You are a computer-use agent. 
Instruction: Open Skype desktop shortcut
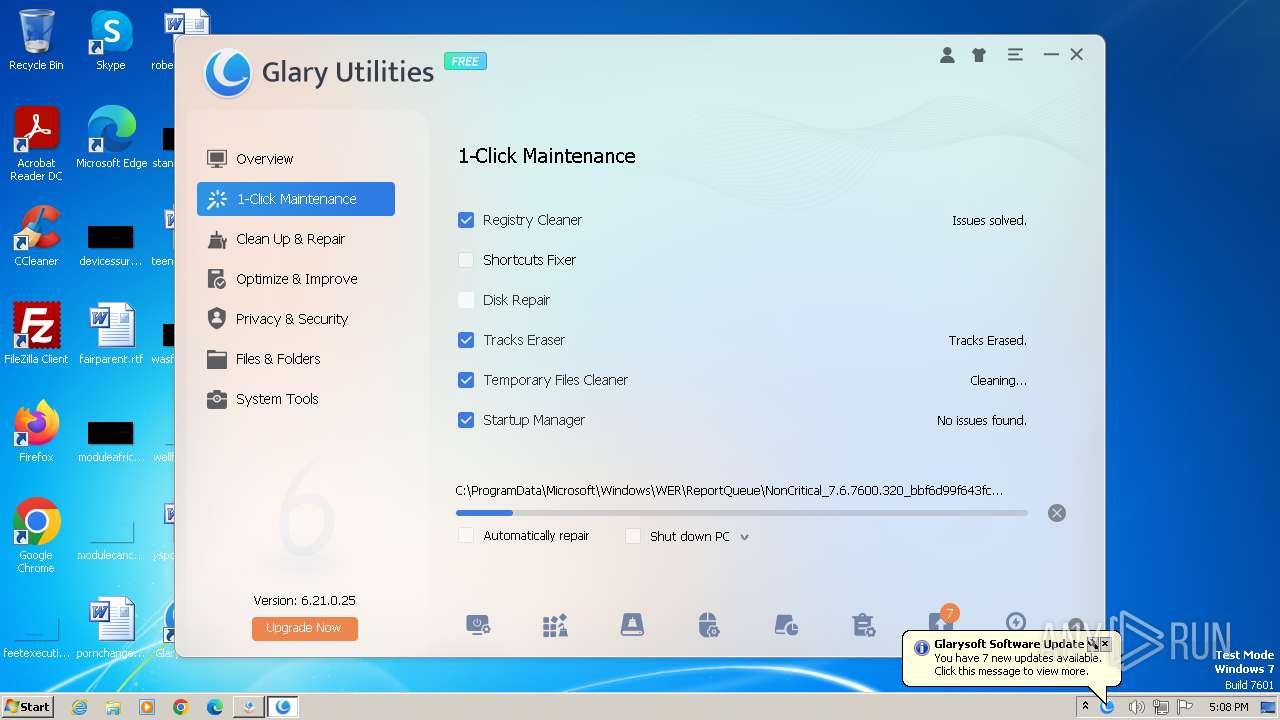[x=111, y=40]
